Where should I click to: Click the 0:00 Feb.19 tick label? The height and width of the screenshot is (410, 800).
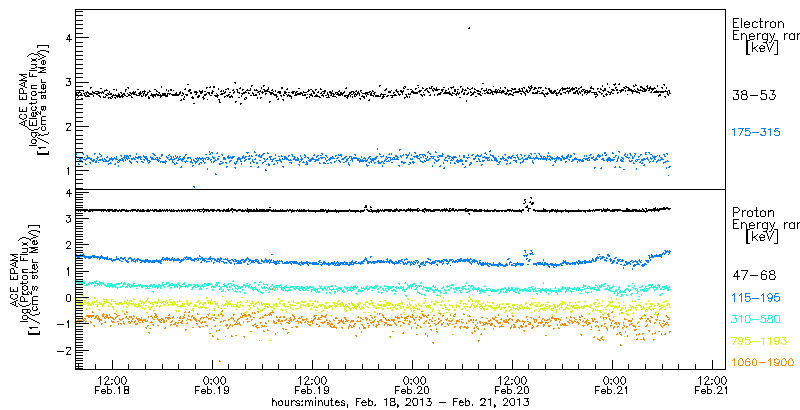tap(212, 386)
